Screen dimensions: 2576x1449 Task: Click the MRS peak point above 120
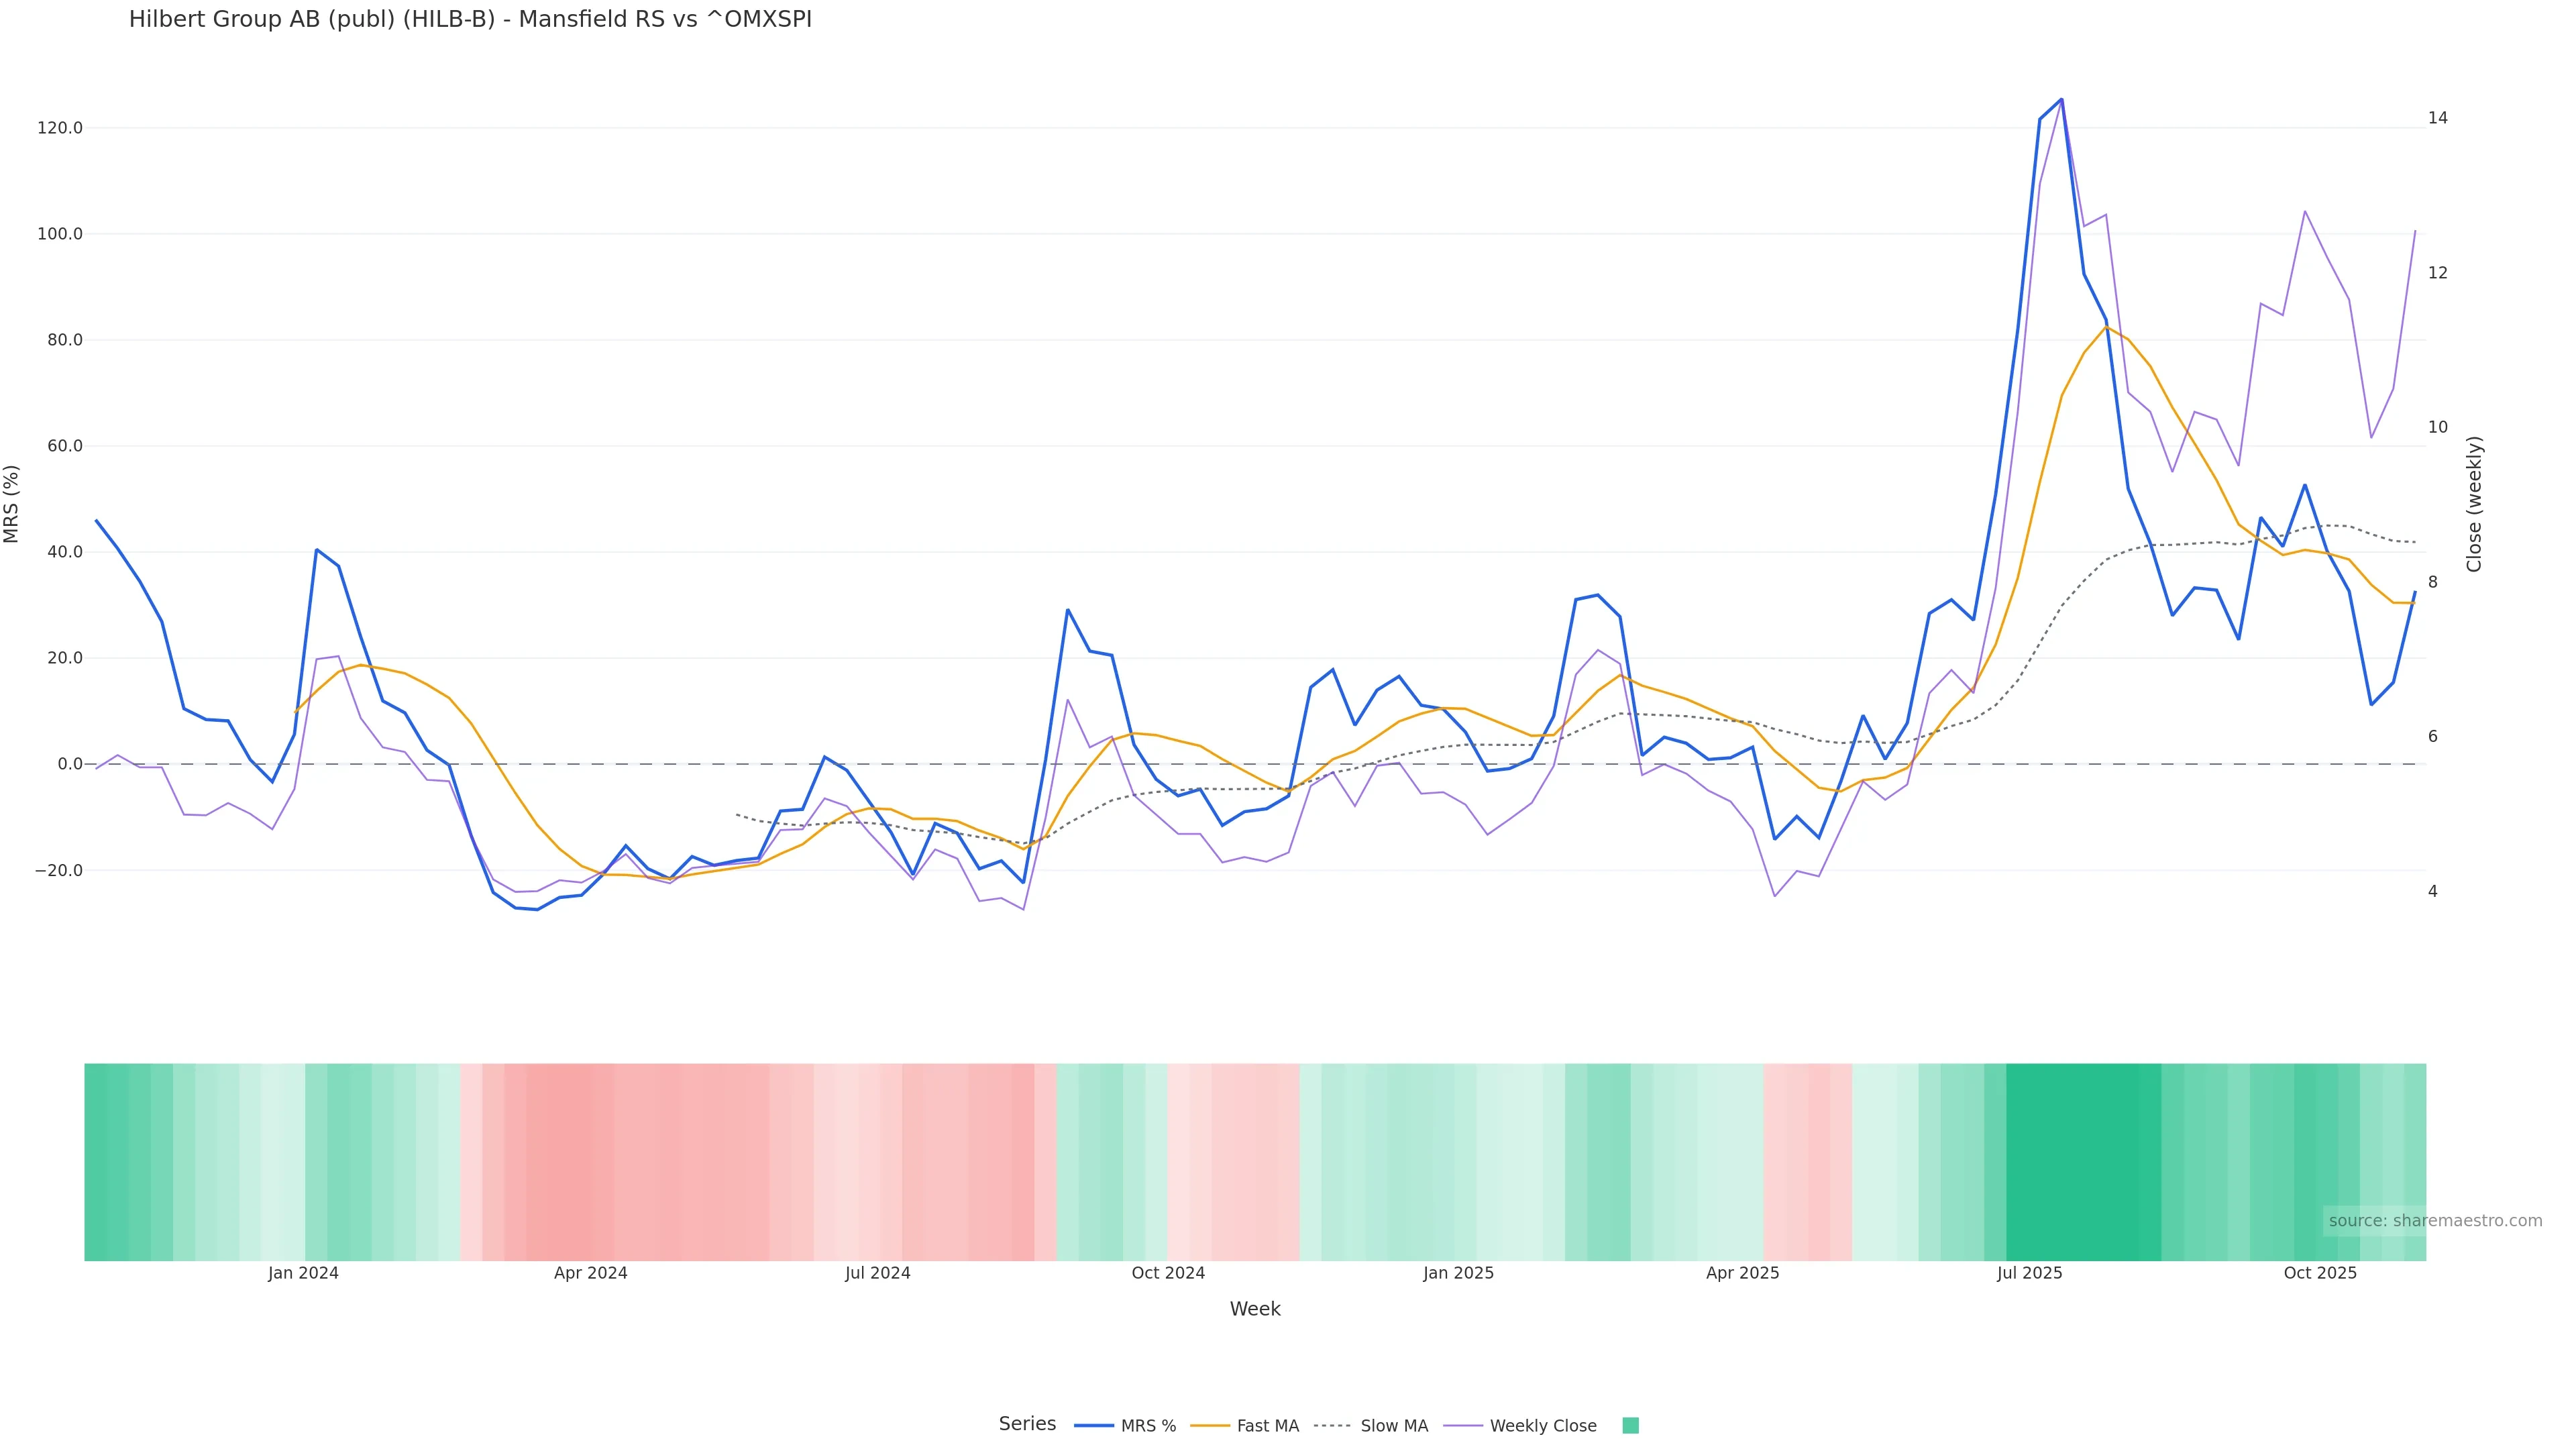(x=2061, y=99)
